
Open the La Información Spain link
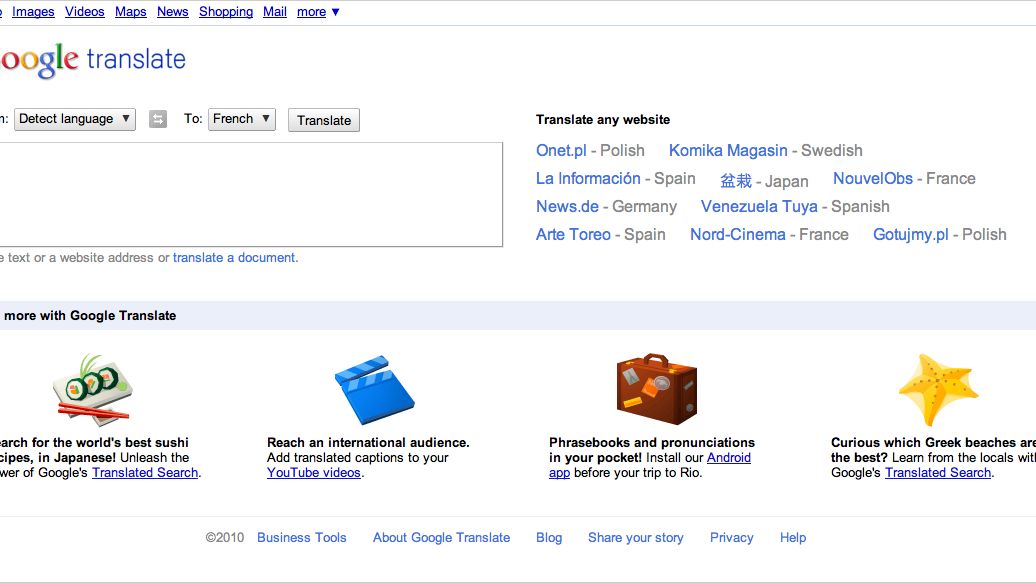588,178
